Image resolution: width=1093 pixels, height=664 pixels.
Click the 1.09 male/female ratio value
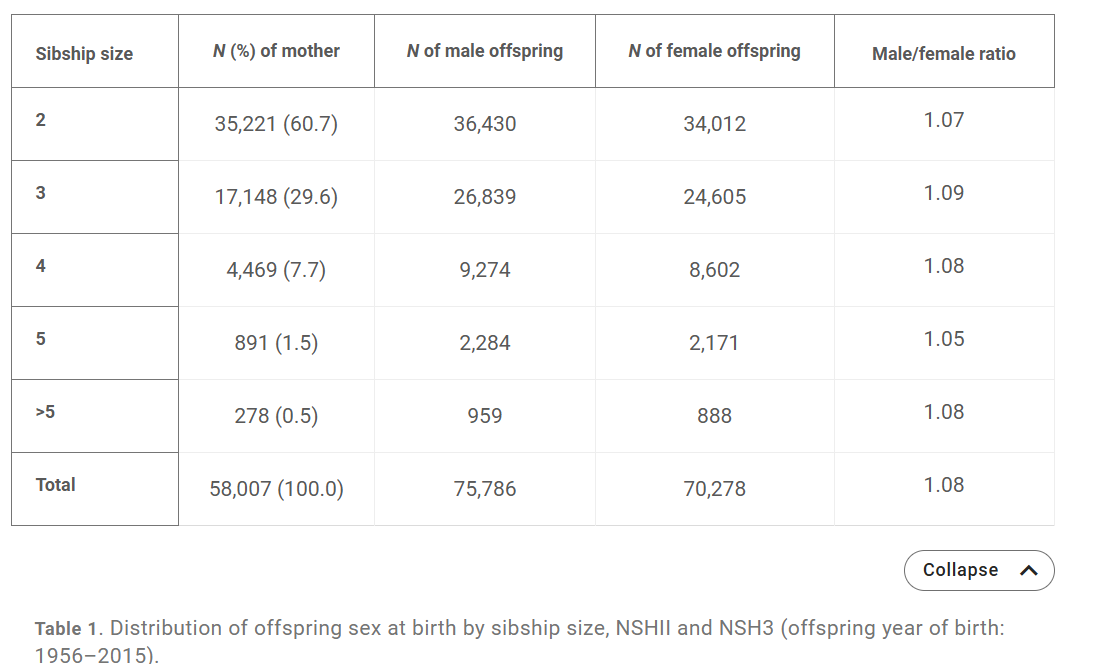tap(943, 193)
